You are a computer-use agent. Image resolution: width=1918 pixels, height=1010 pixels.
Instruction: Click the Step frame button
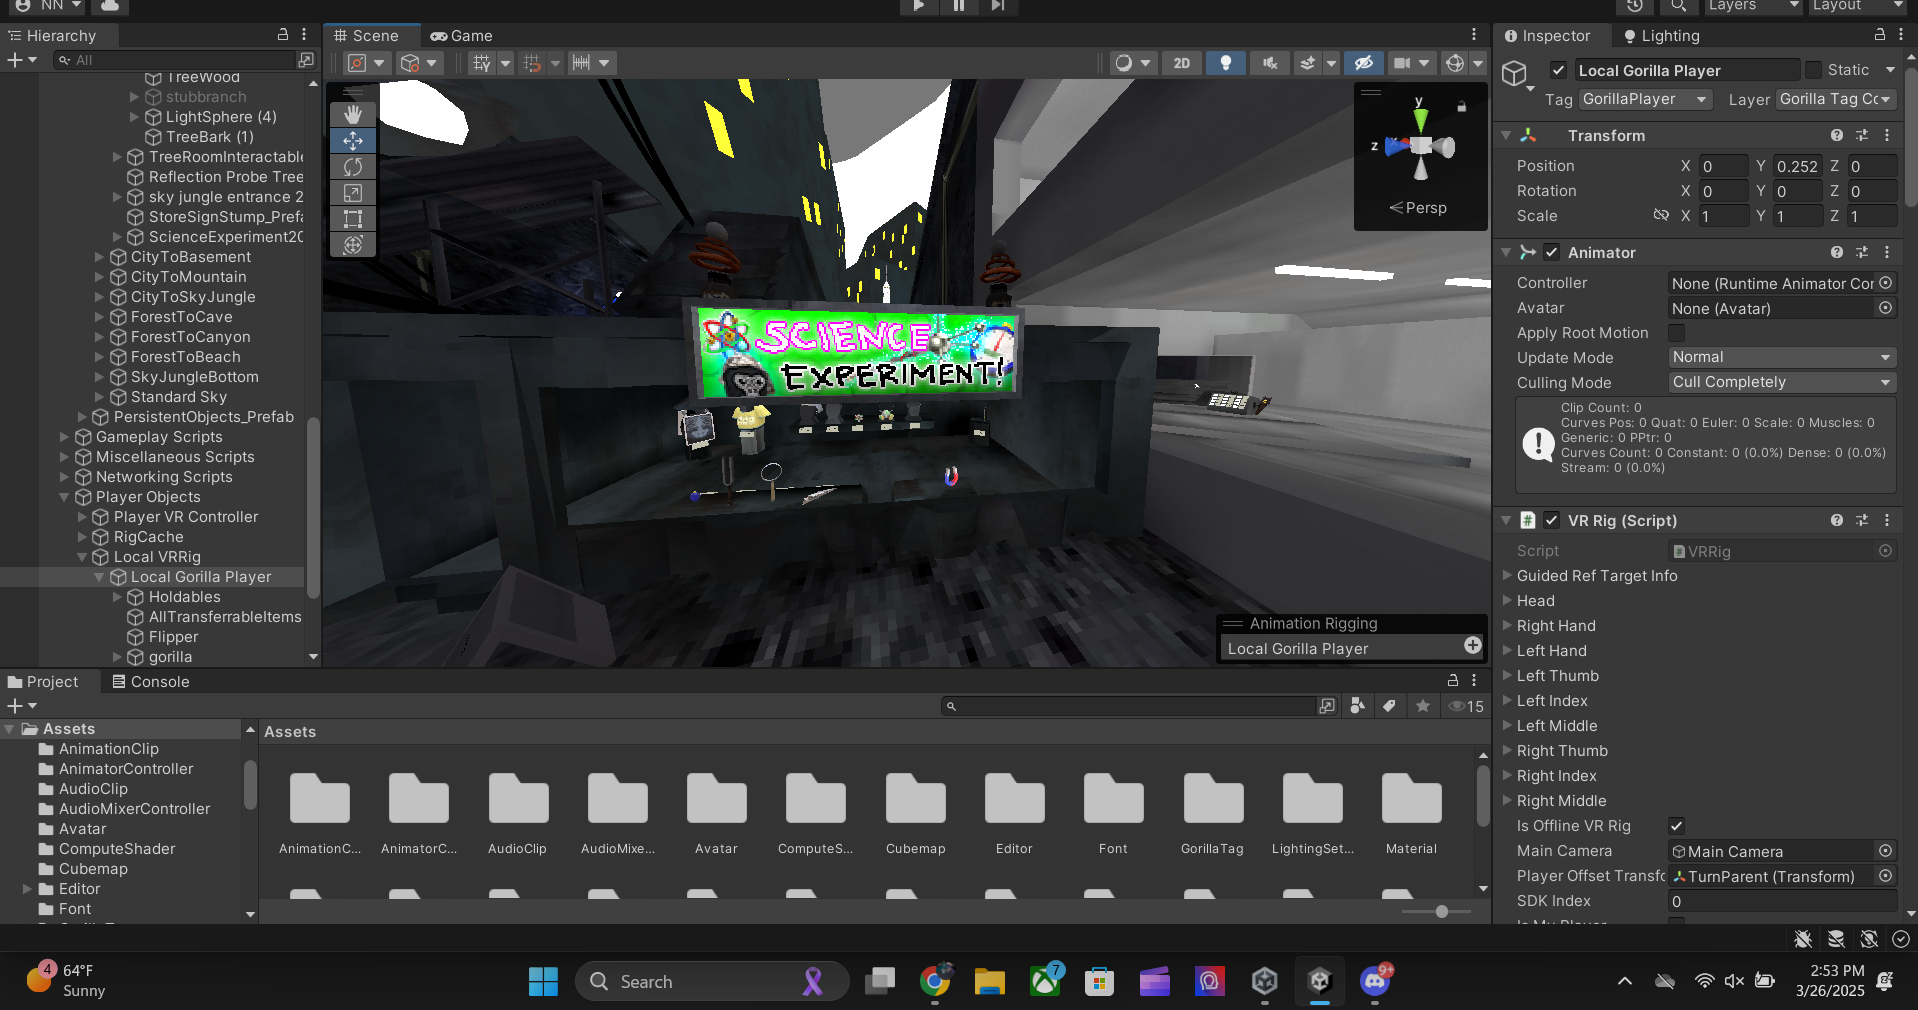tap(997, 6)
